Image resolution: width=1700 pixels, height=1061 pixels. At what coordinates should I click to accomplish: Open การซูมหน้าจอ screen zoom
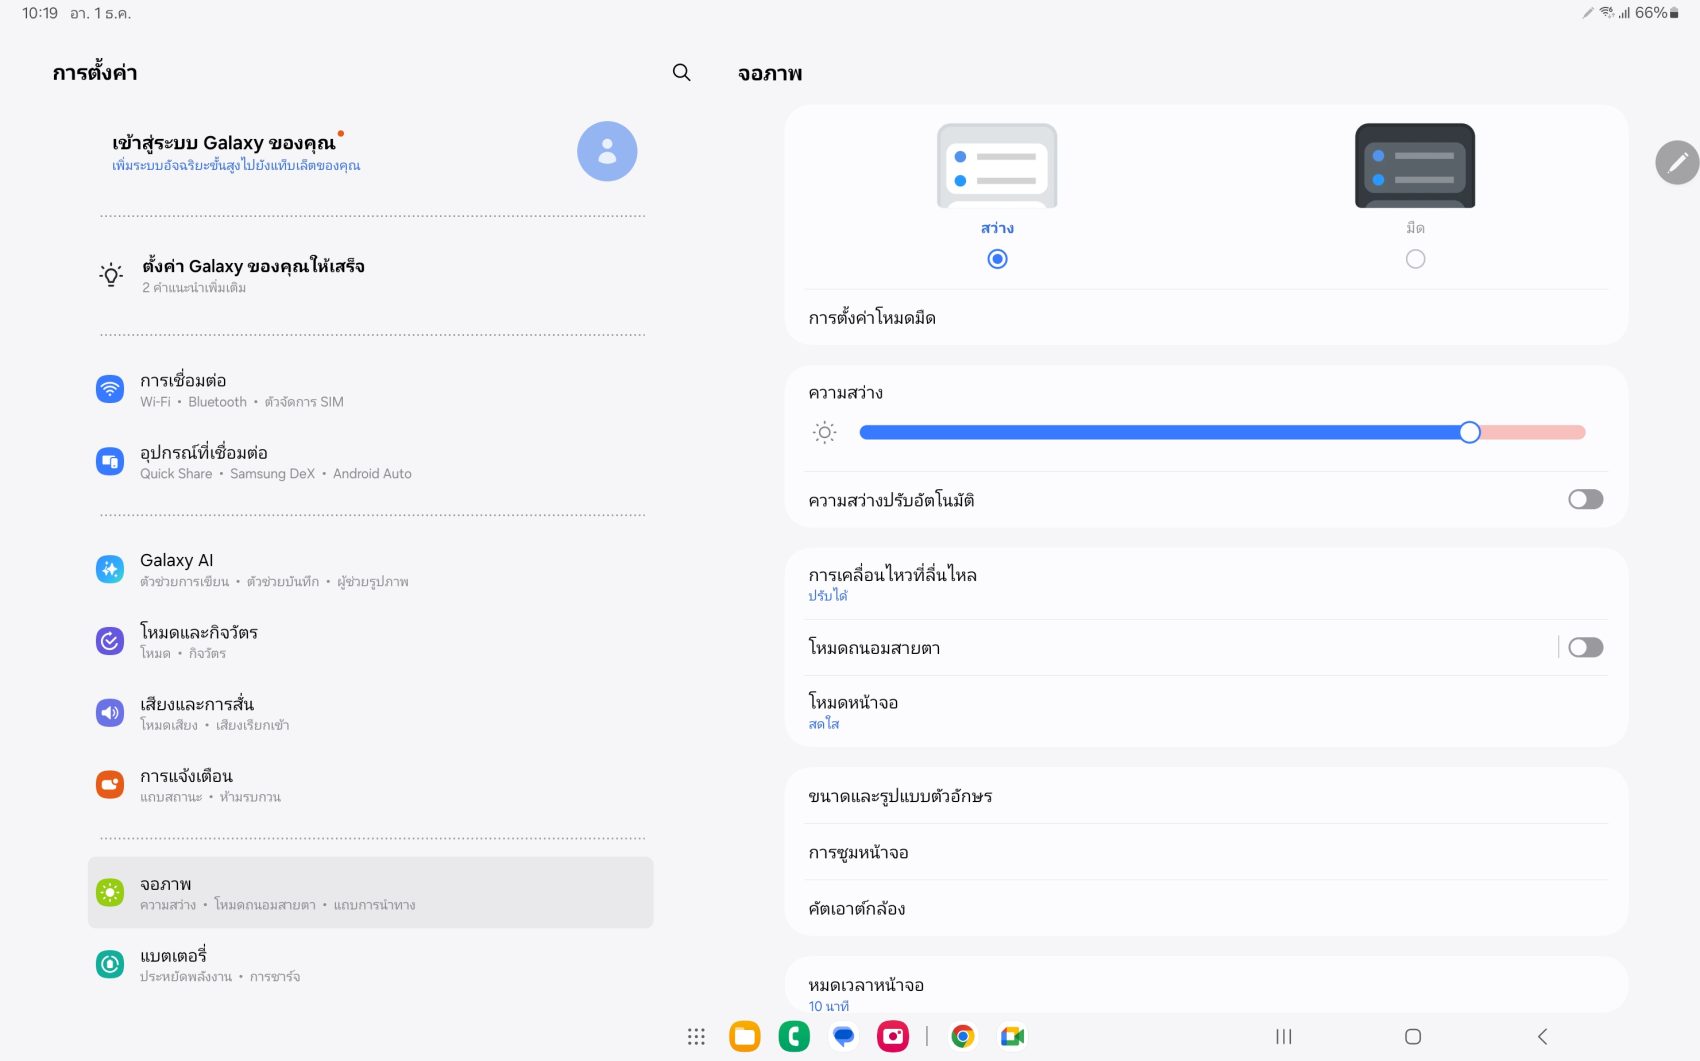[x=1206, y=852]
